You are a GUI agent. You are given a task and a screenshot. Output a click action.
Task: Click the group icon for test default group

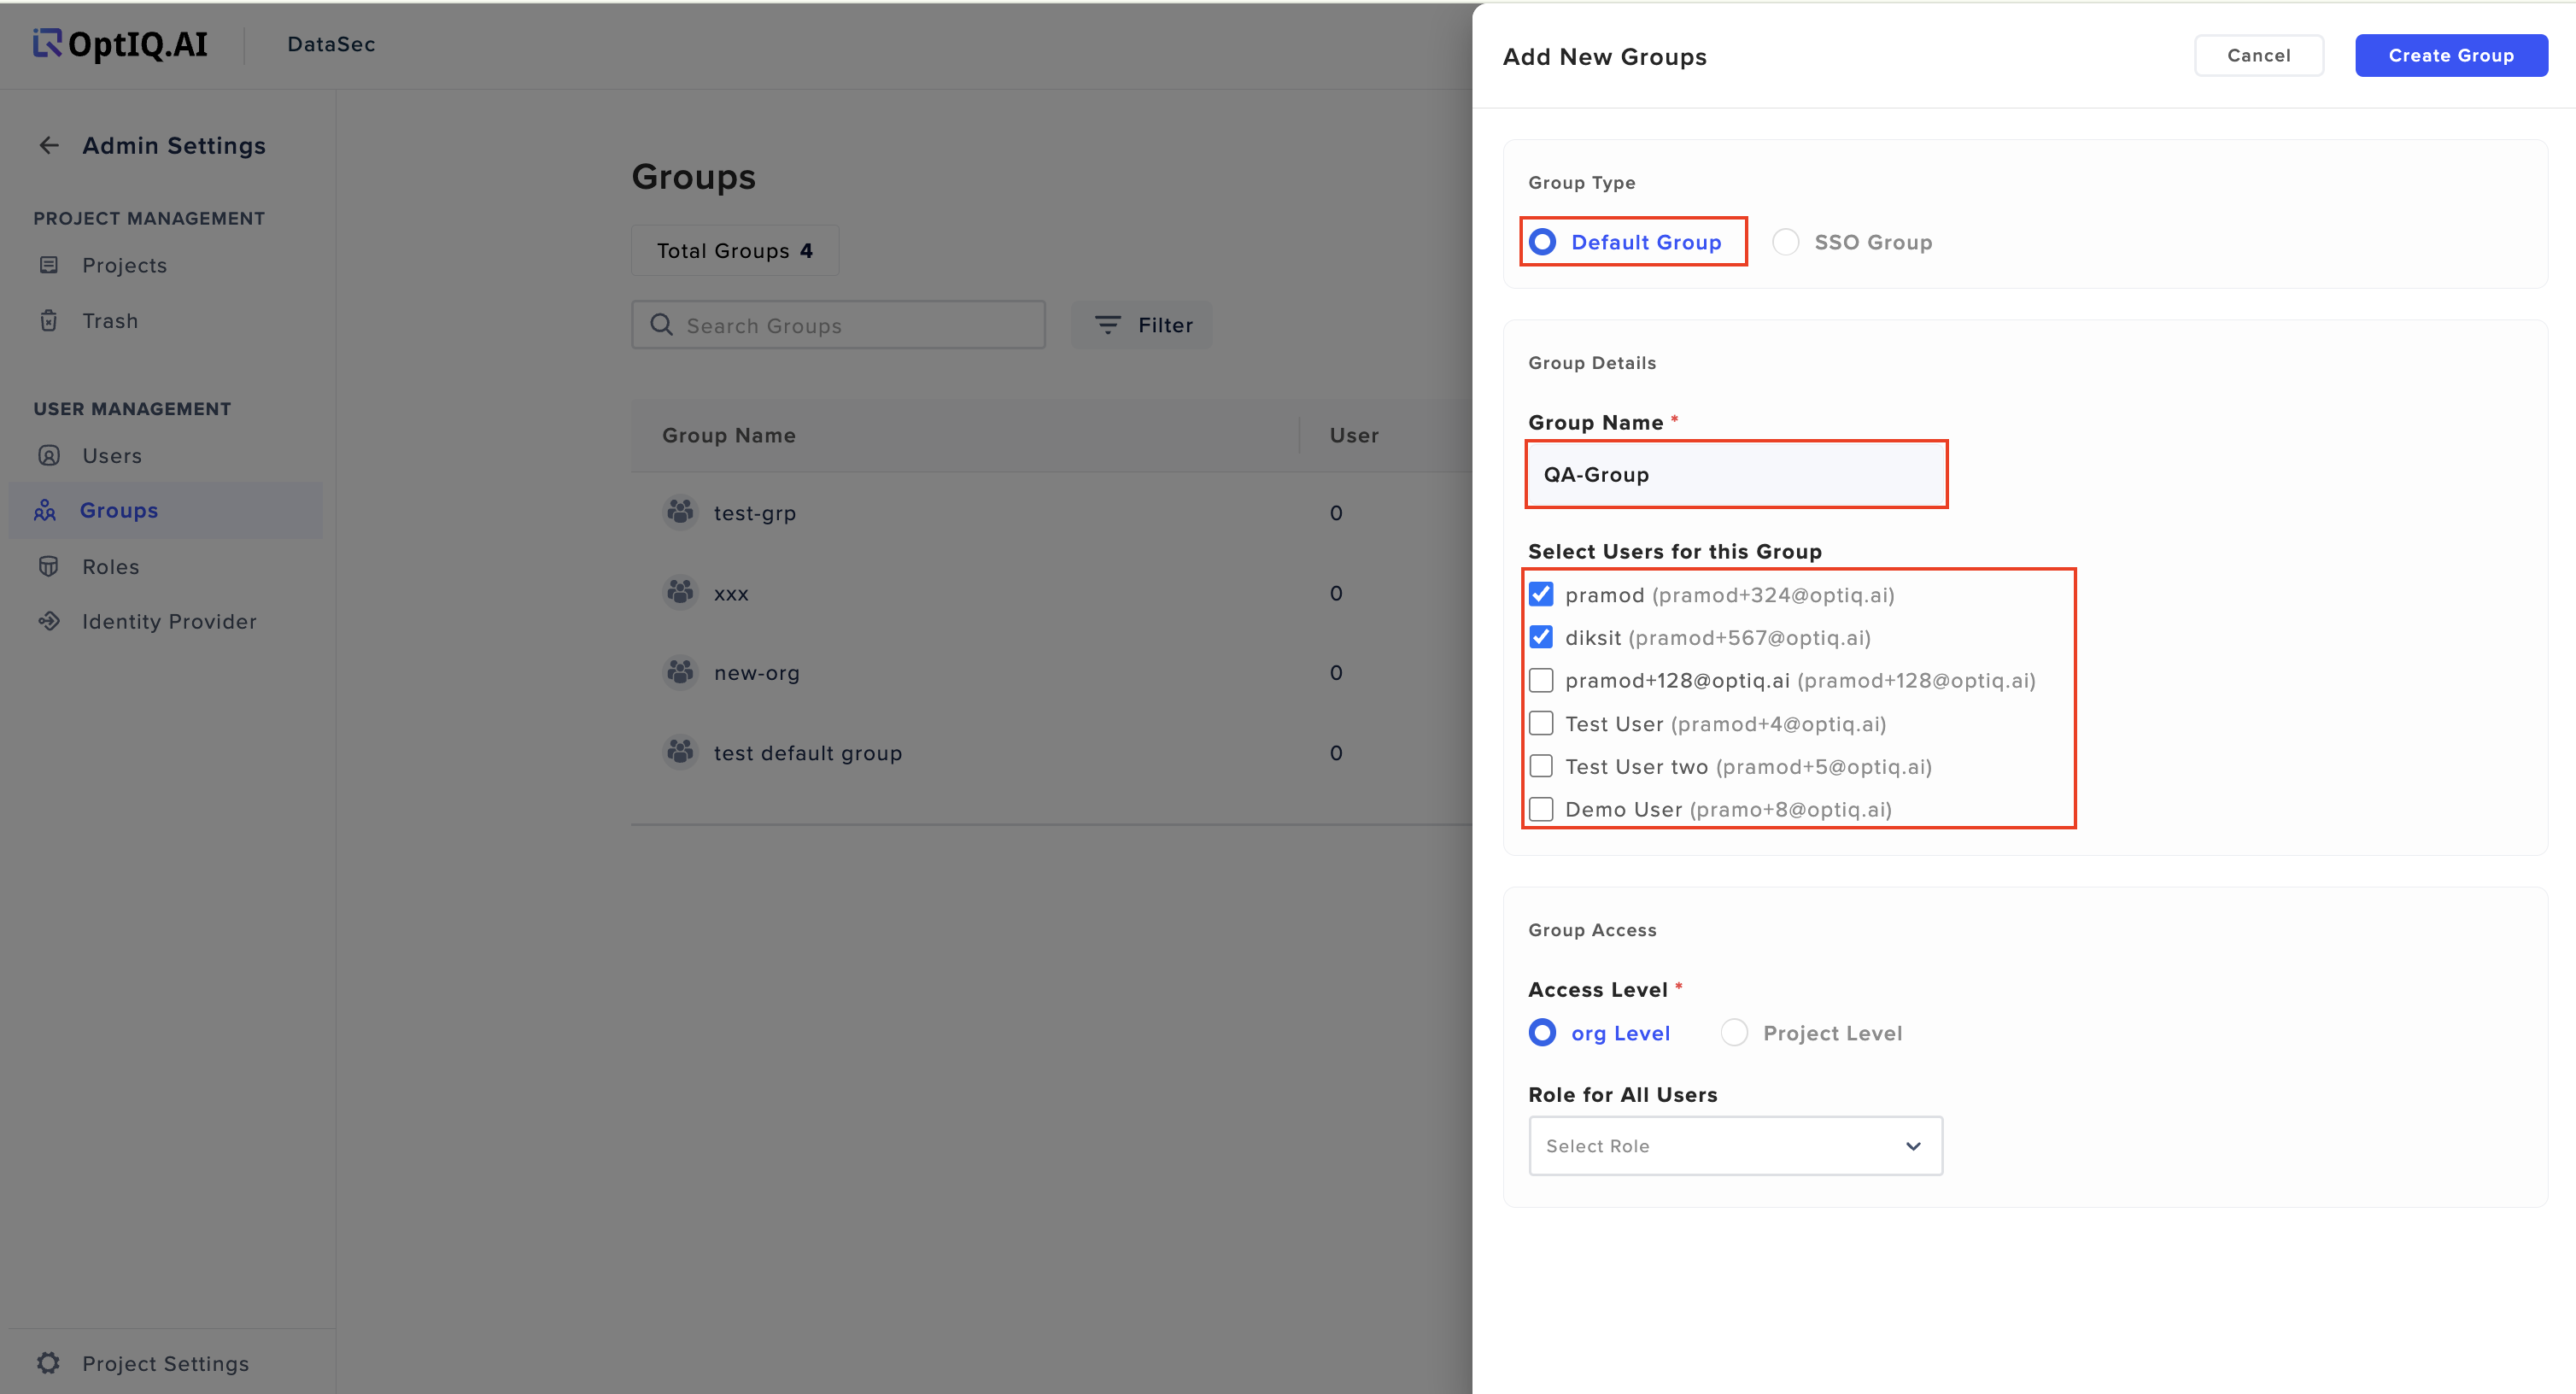click(x=681, y=753)
